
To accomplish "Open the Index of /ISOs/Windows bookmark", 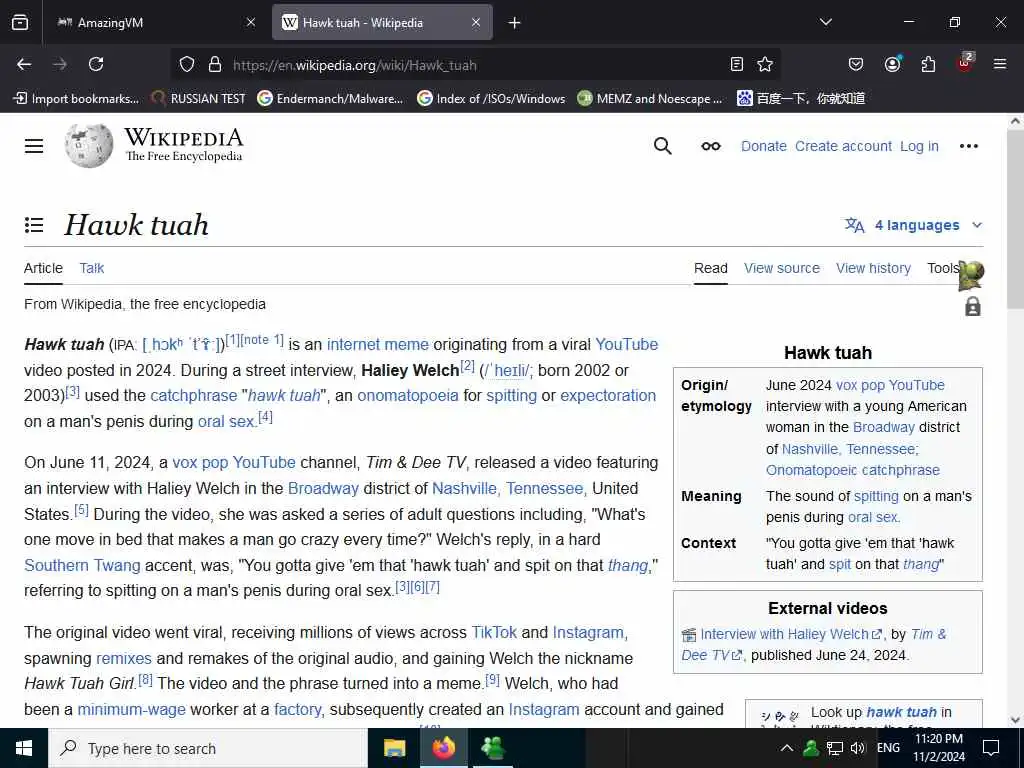I will point(492,99).
